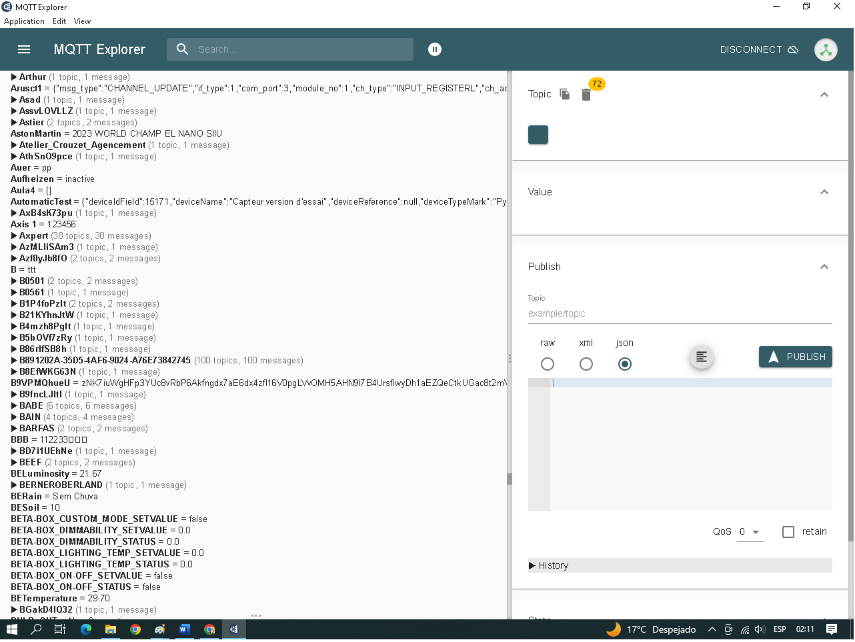Copy the topic to clipboard
The width and height of the screenshot is (855, 642).
564,94
